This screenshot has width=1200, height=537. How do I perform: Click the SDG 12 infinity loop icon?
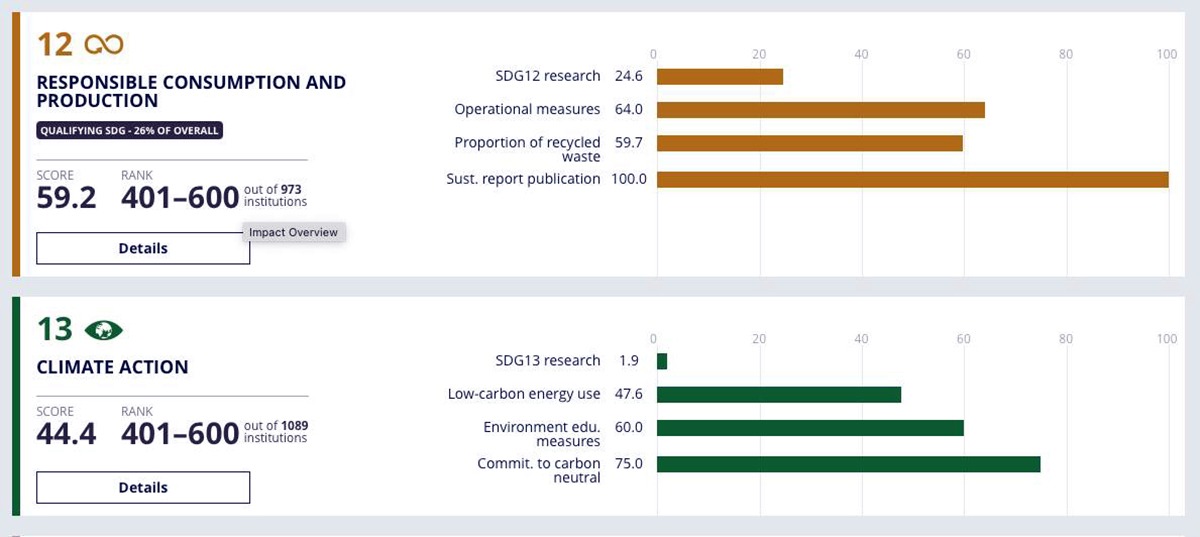pos(104,44)
